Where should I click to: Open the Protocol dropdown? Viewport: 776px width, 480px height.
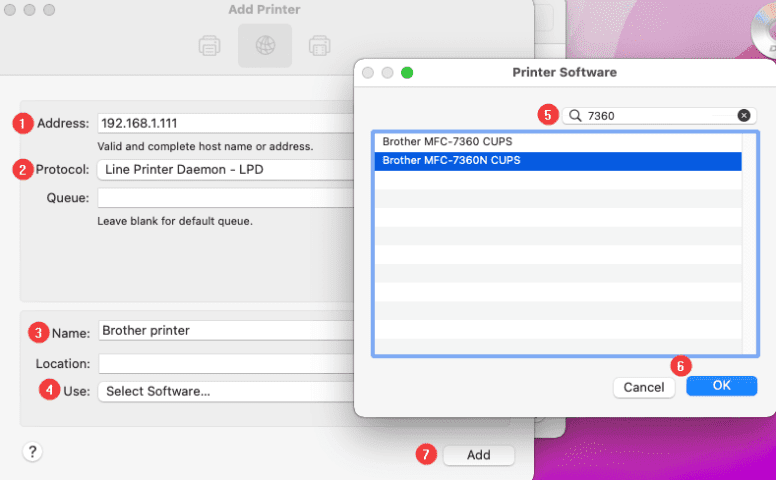point(225,169)
